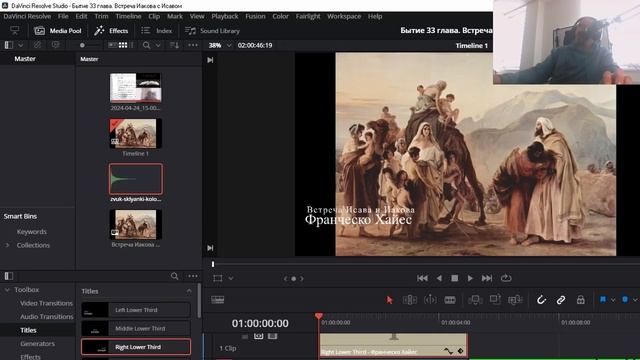Select the Timeline 1 thumbnail
Image resolution: width=640 pixels, height=360 pixels.
136,134
